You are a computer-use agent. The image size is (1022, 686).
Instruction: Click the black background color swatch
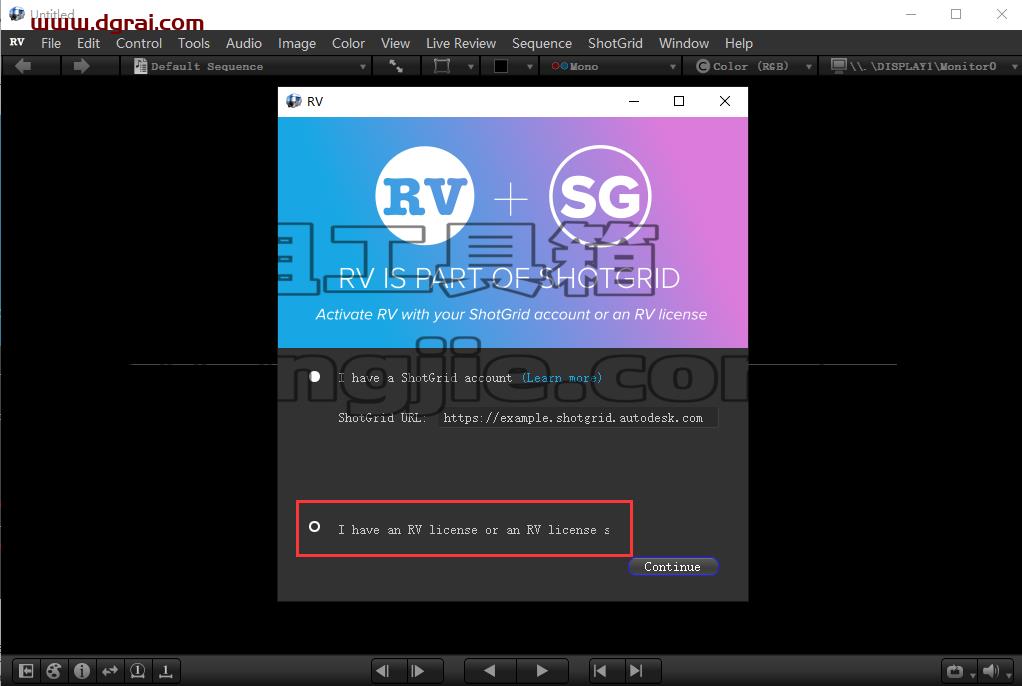501,66
